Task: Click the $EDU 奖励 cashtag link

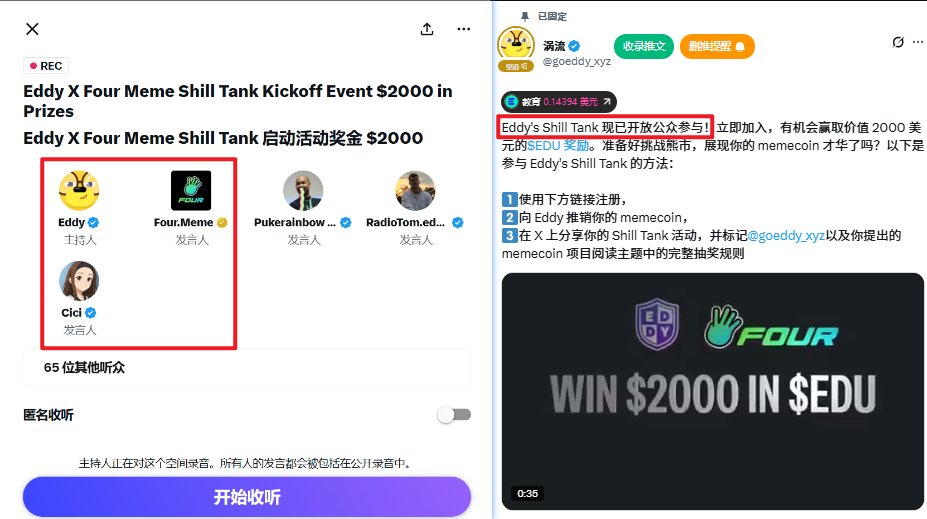Action: click(x=558, y=145)
